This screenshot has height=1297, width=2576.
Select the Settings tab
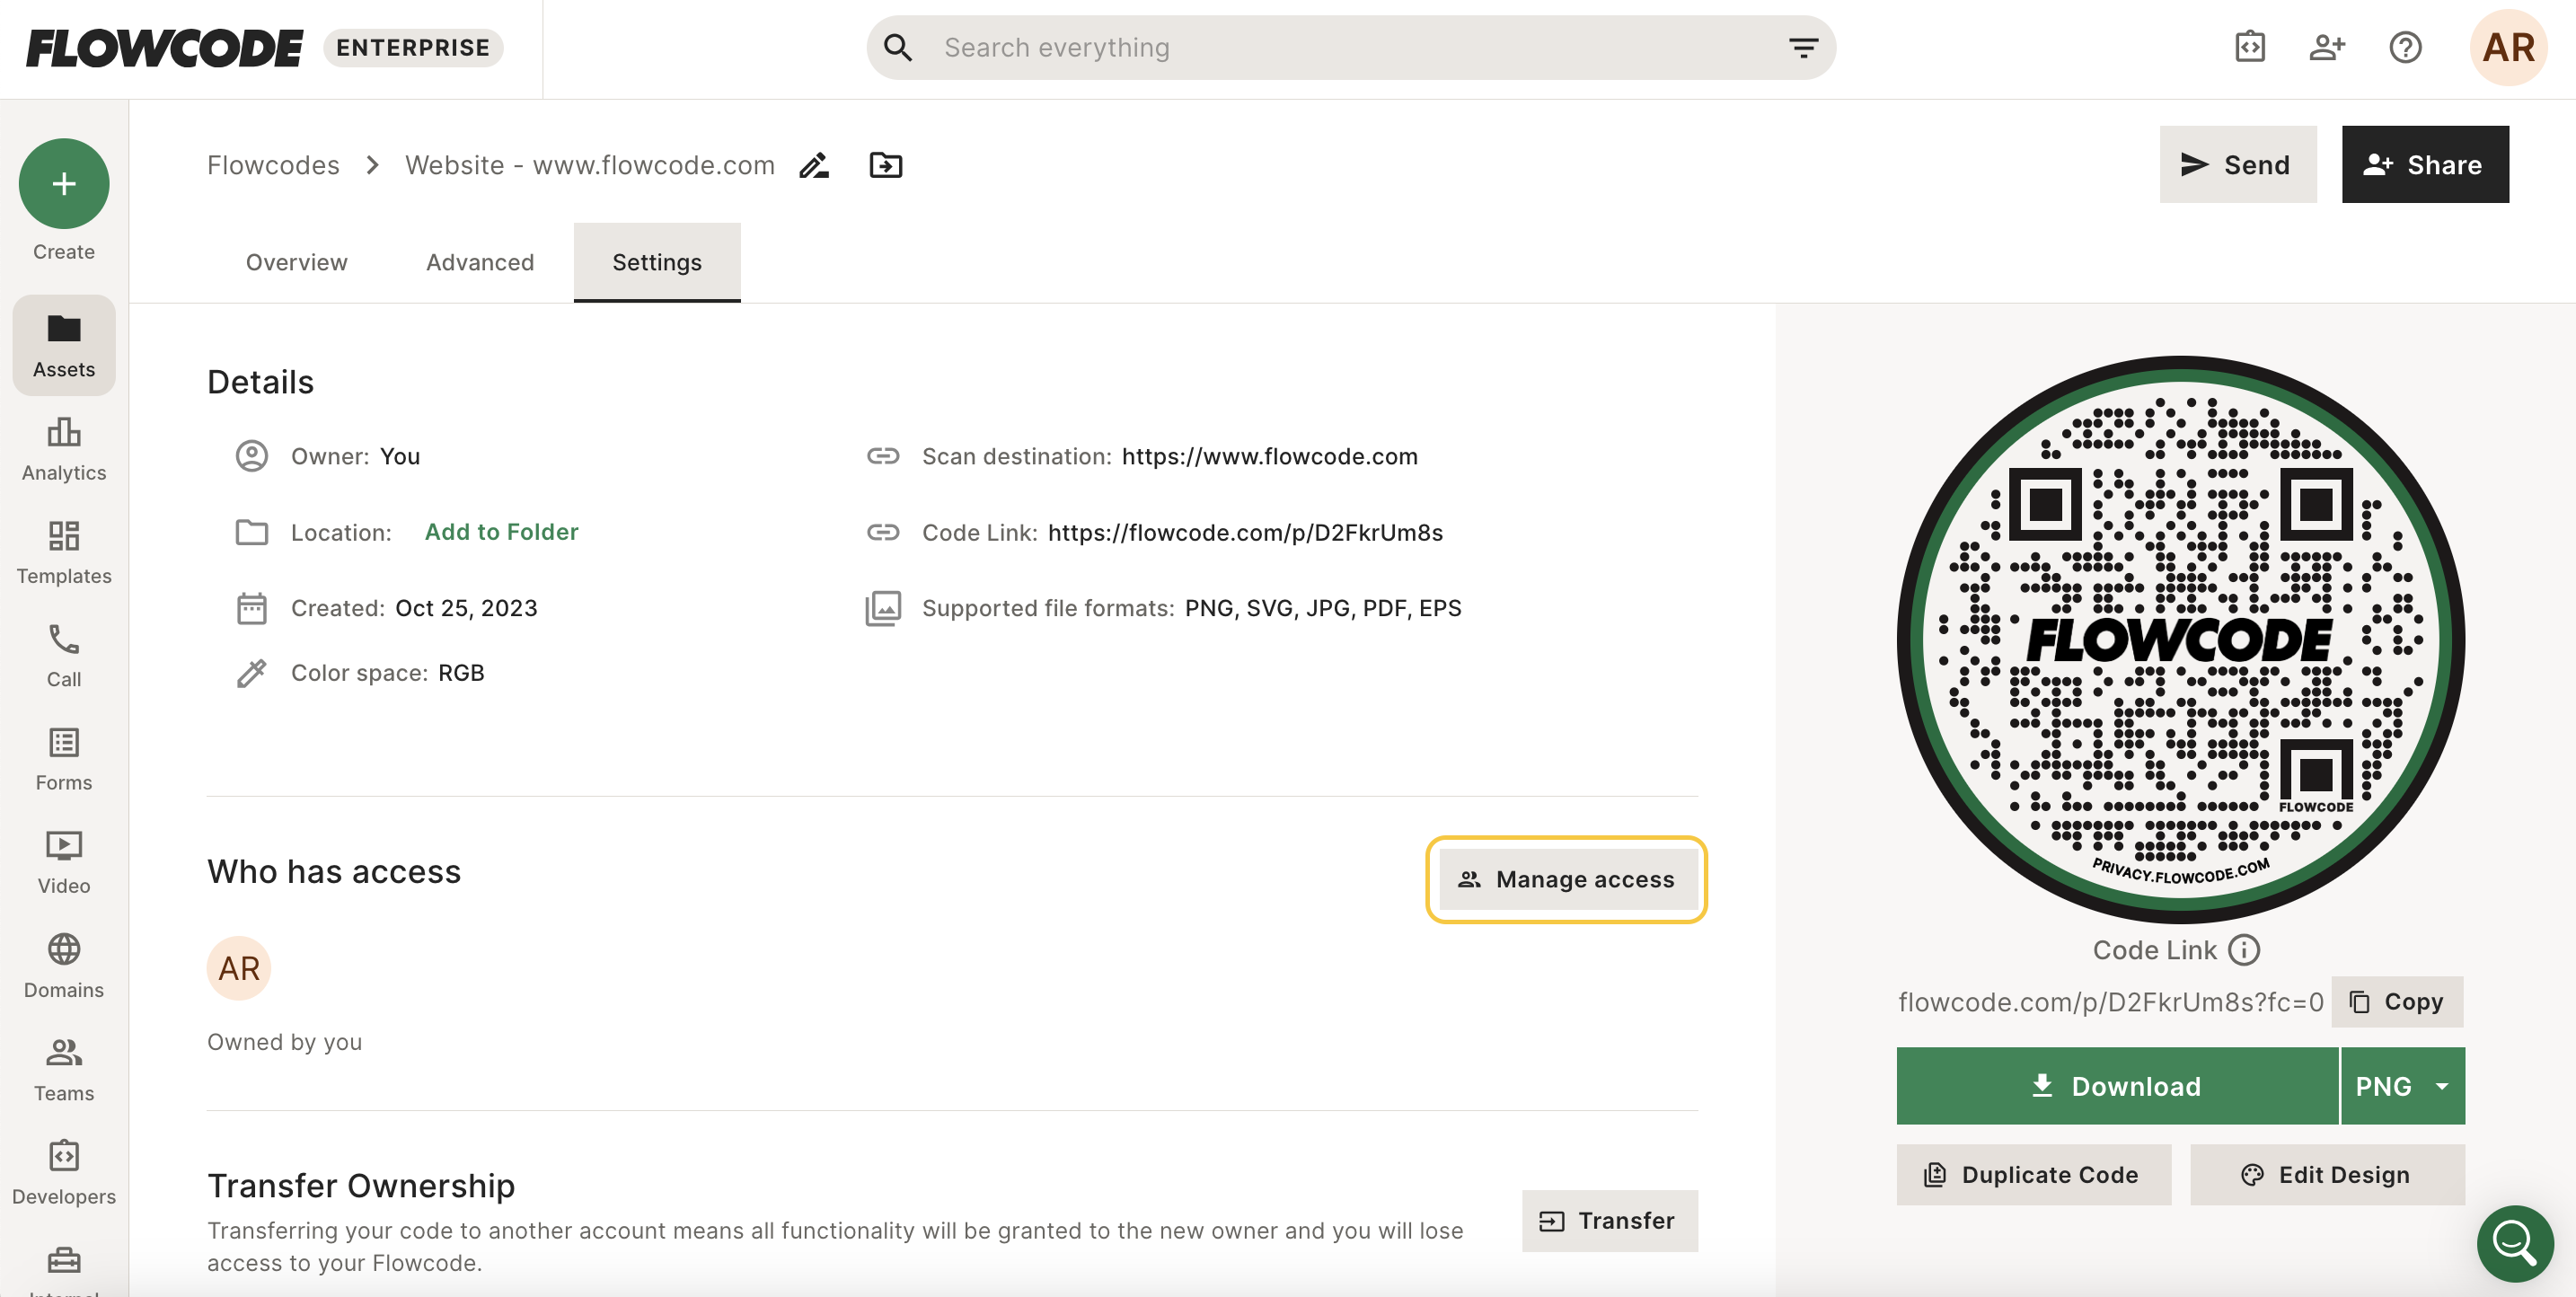pos(657,262)
